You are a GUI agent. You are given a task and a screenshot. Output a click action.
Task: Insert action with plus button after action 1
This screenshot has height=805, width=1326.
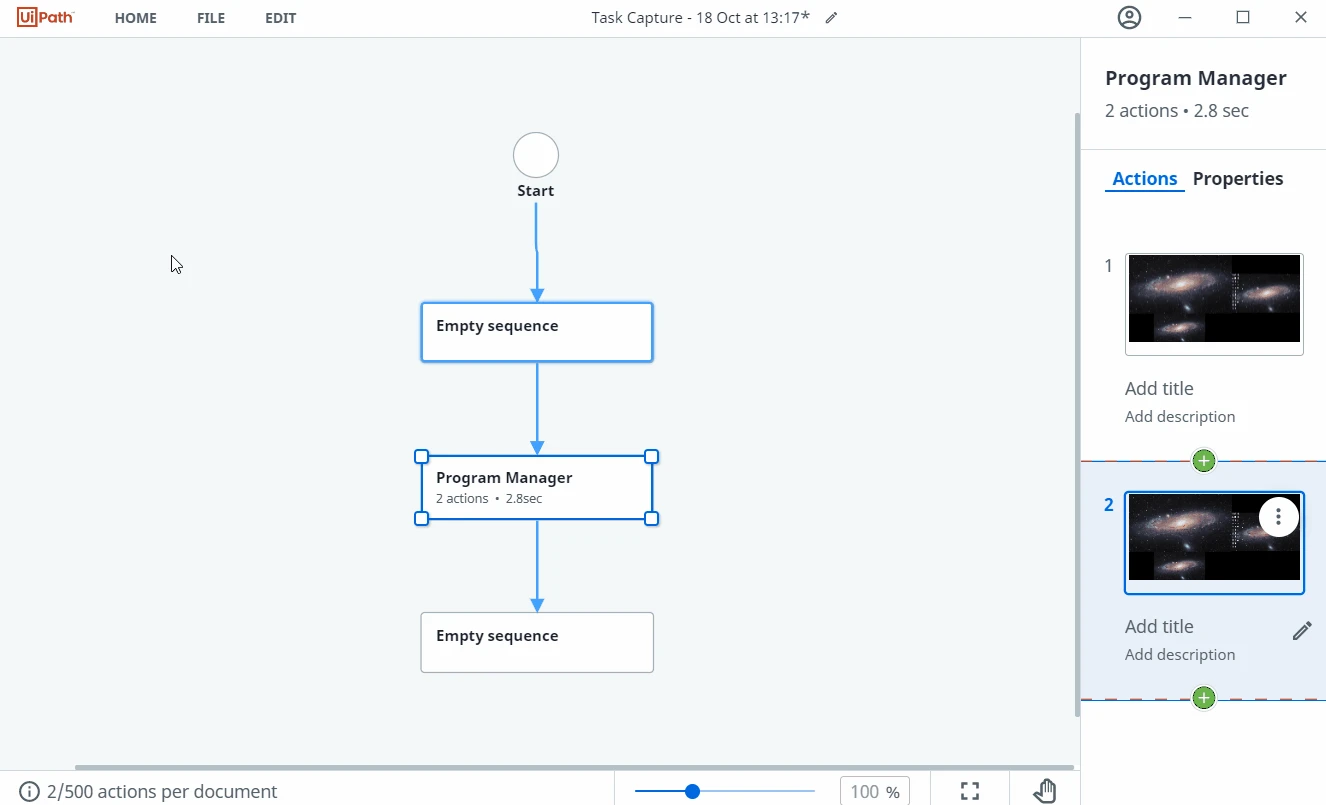coord(1204,461)
